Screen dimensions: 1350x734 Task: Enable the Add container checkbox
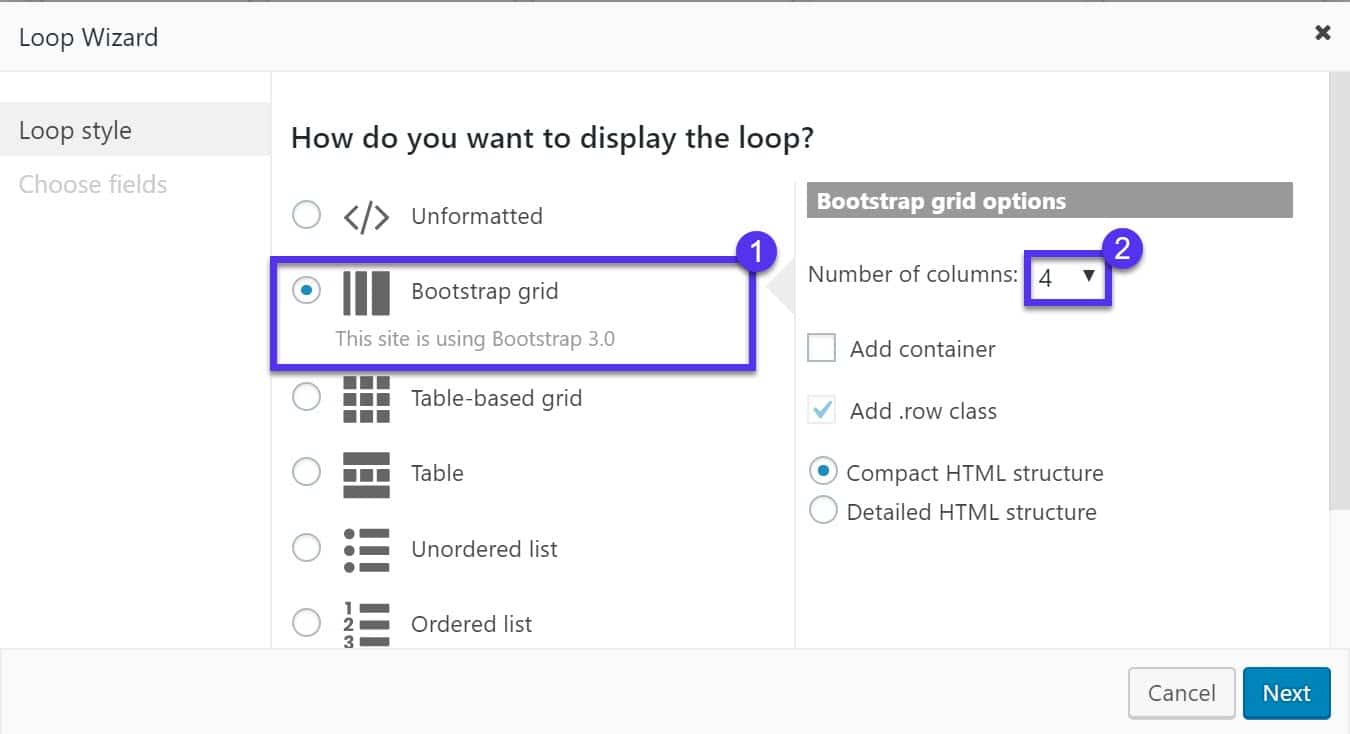tap(820, 348)
